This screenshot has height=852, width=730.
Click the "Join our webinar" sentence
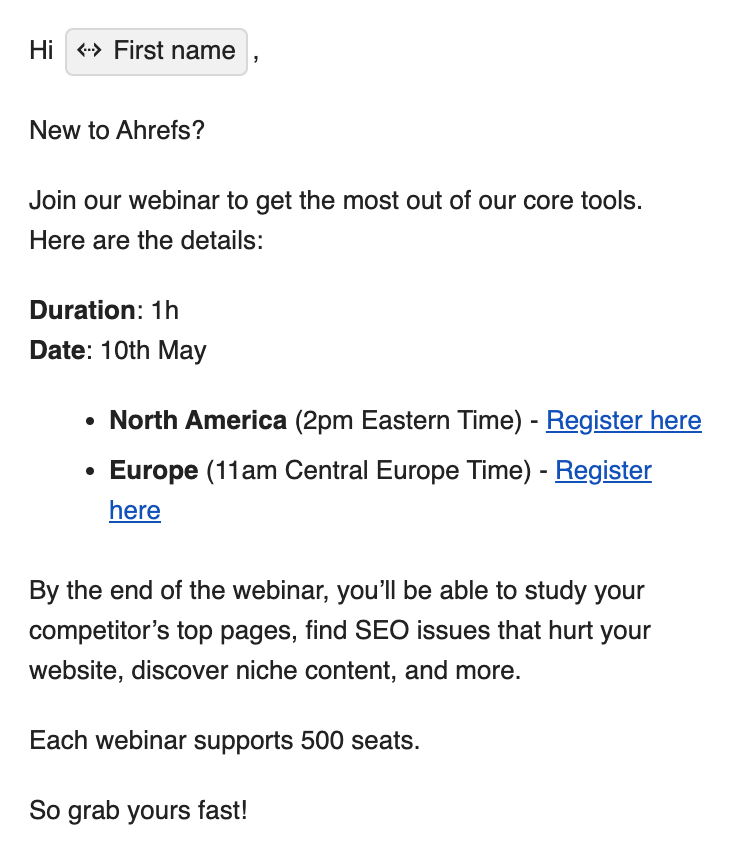click(x=336, y=201)
